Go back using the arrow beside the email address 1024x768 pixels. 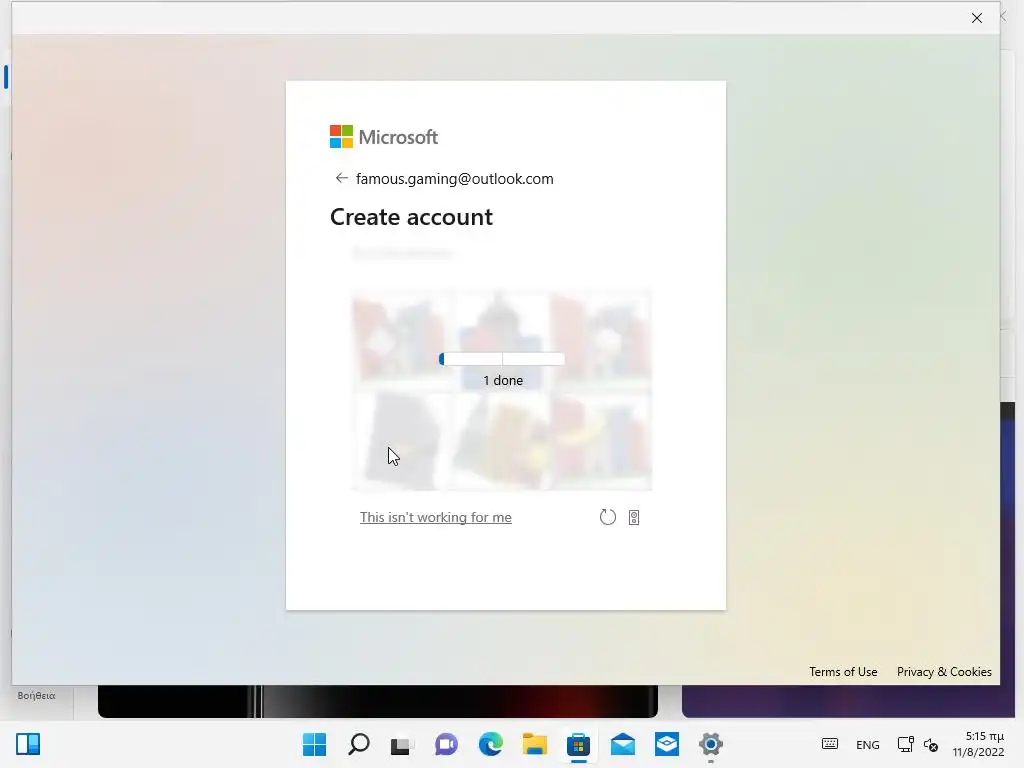coord(341,178)
